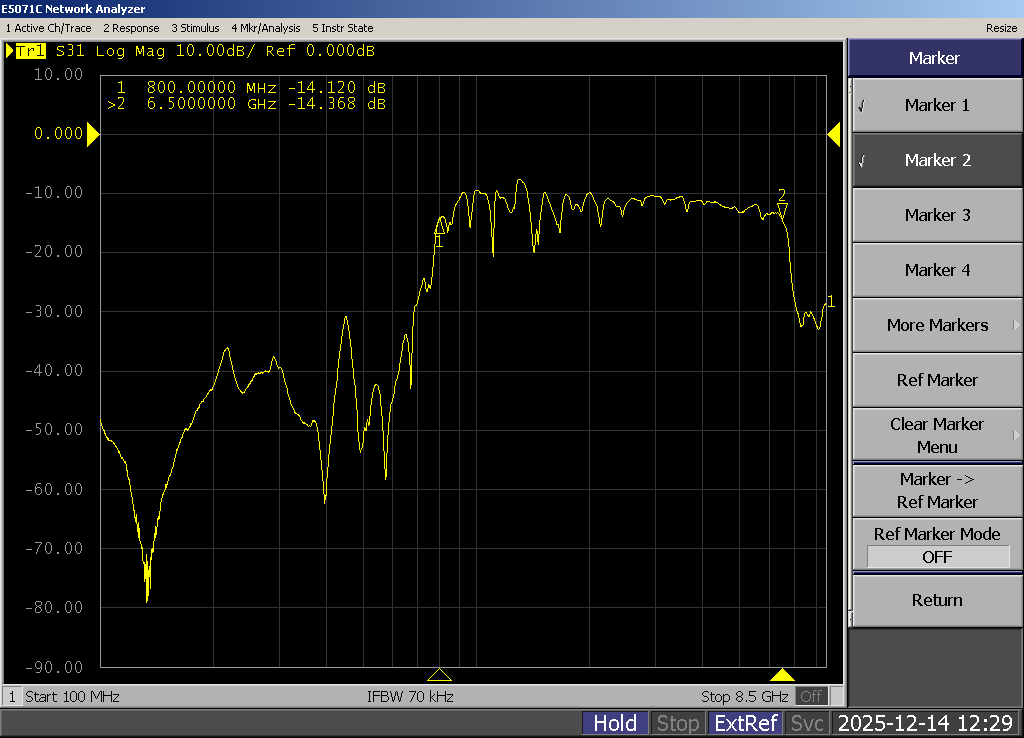
Task: Click the Tr1 active trace indicator
Action: 30,51
